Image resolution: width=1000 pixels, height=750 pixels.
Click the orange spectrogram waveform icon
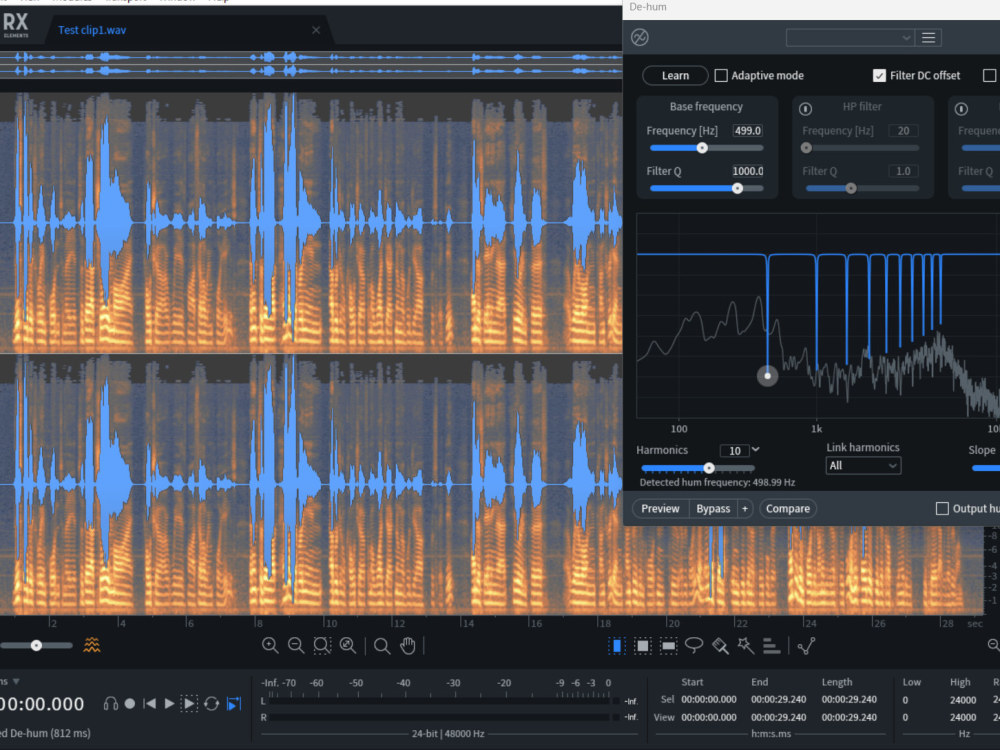click(92, 645)
